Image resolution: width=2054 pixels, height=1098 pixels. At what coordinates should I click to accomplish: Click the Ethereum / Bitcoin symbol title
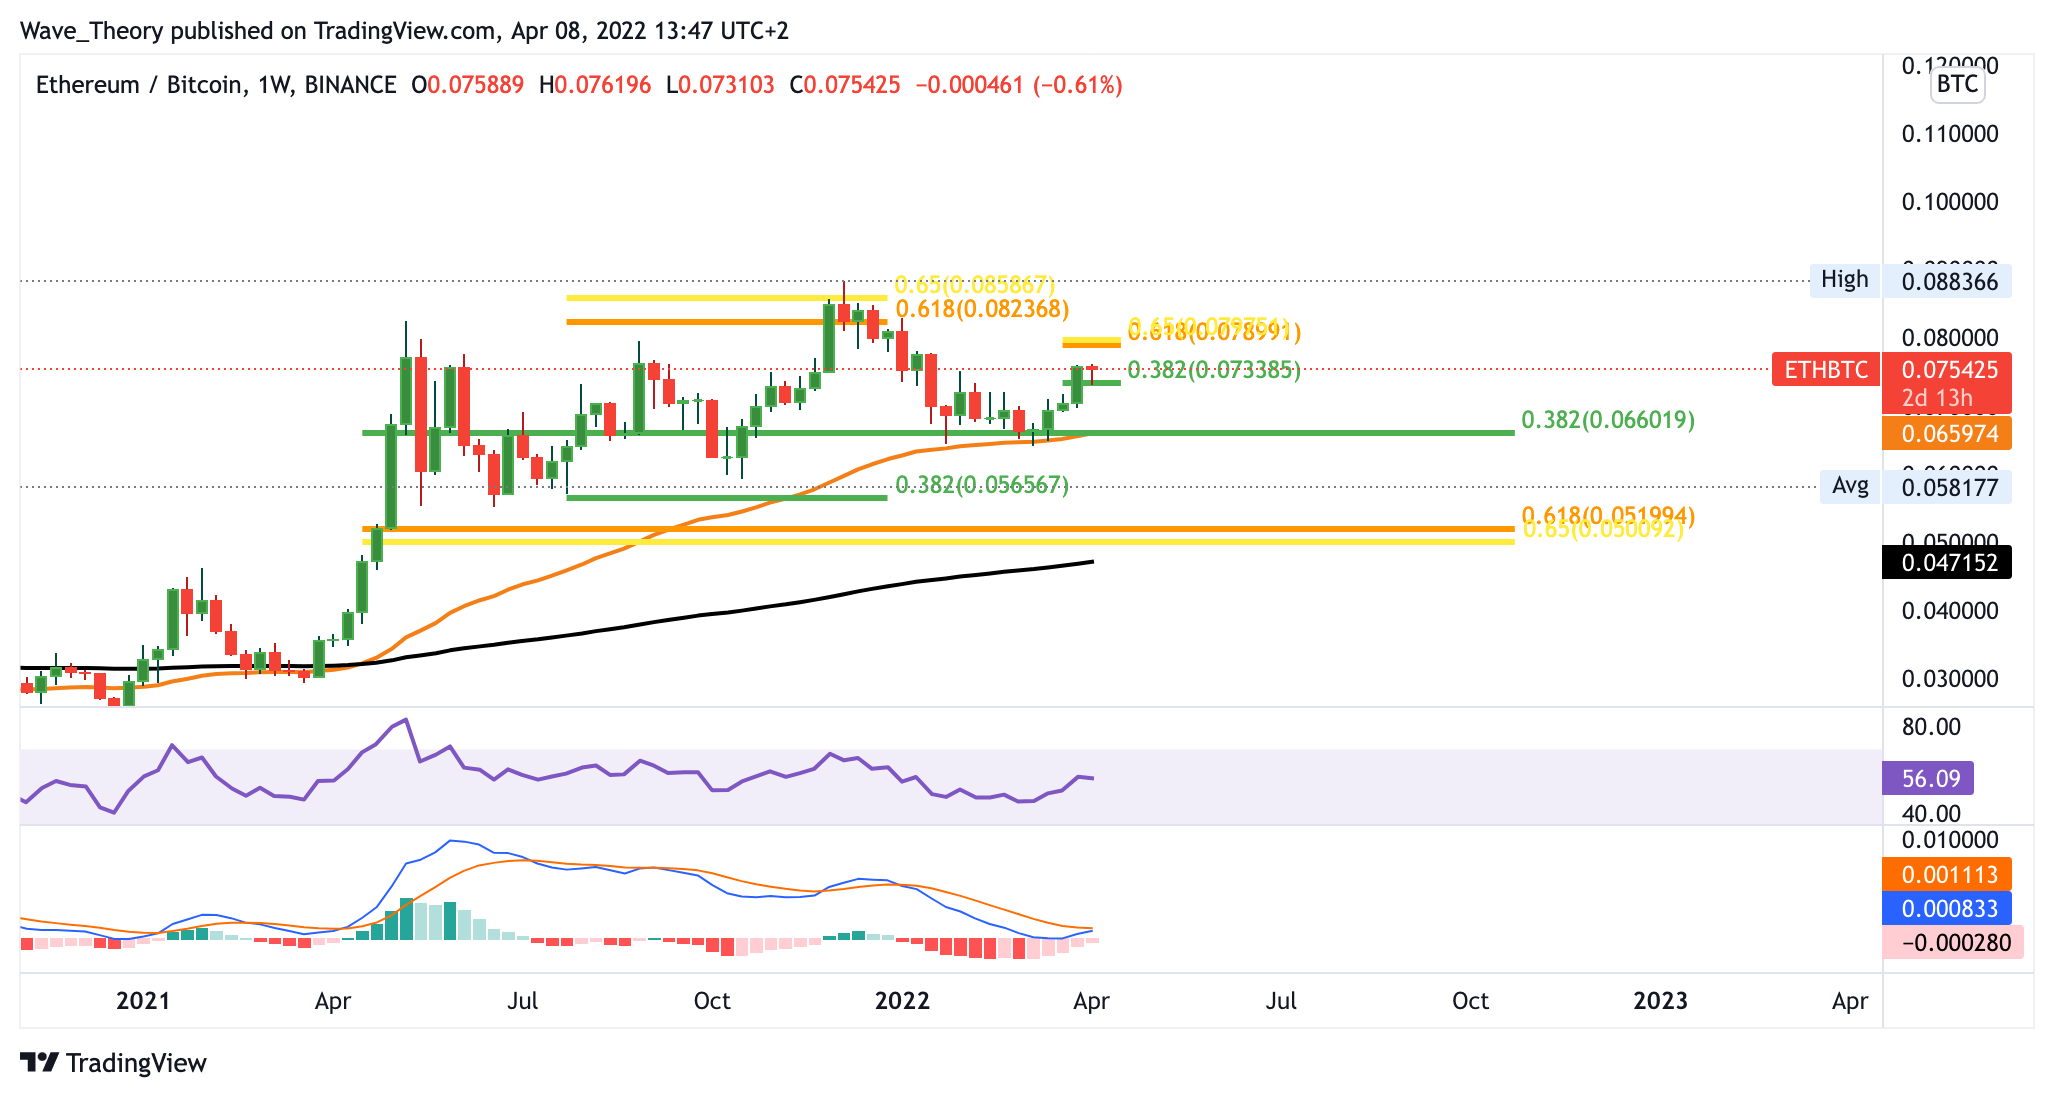pyautogui.click(x=137, y=85)
